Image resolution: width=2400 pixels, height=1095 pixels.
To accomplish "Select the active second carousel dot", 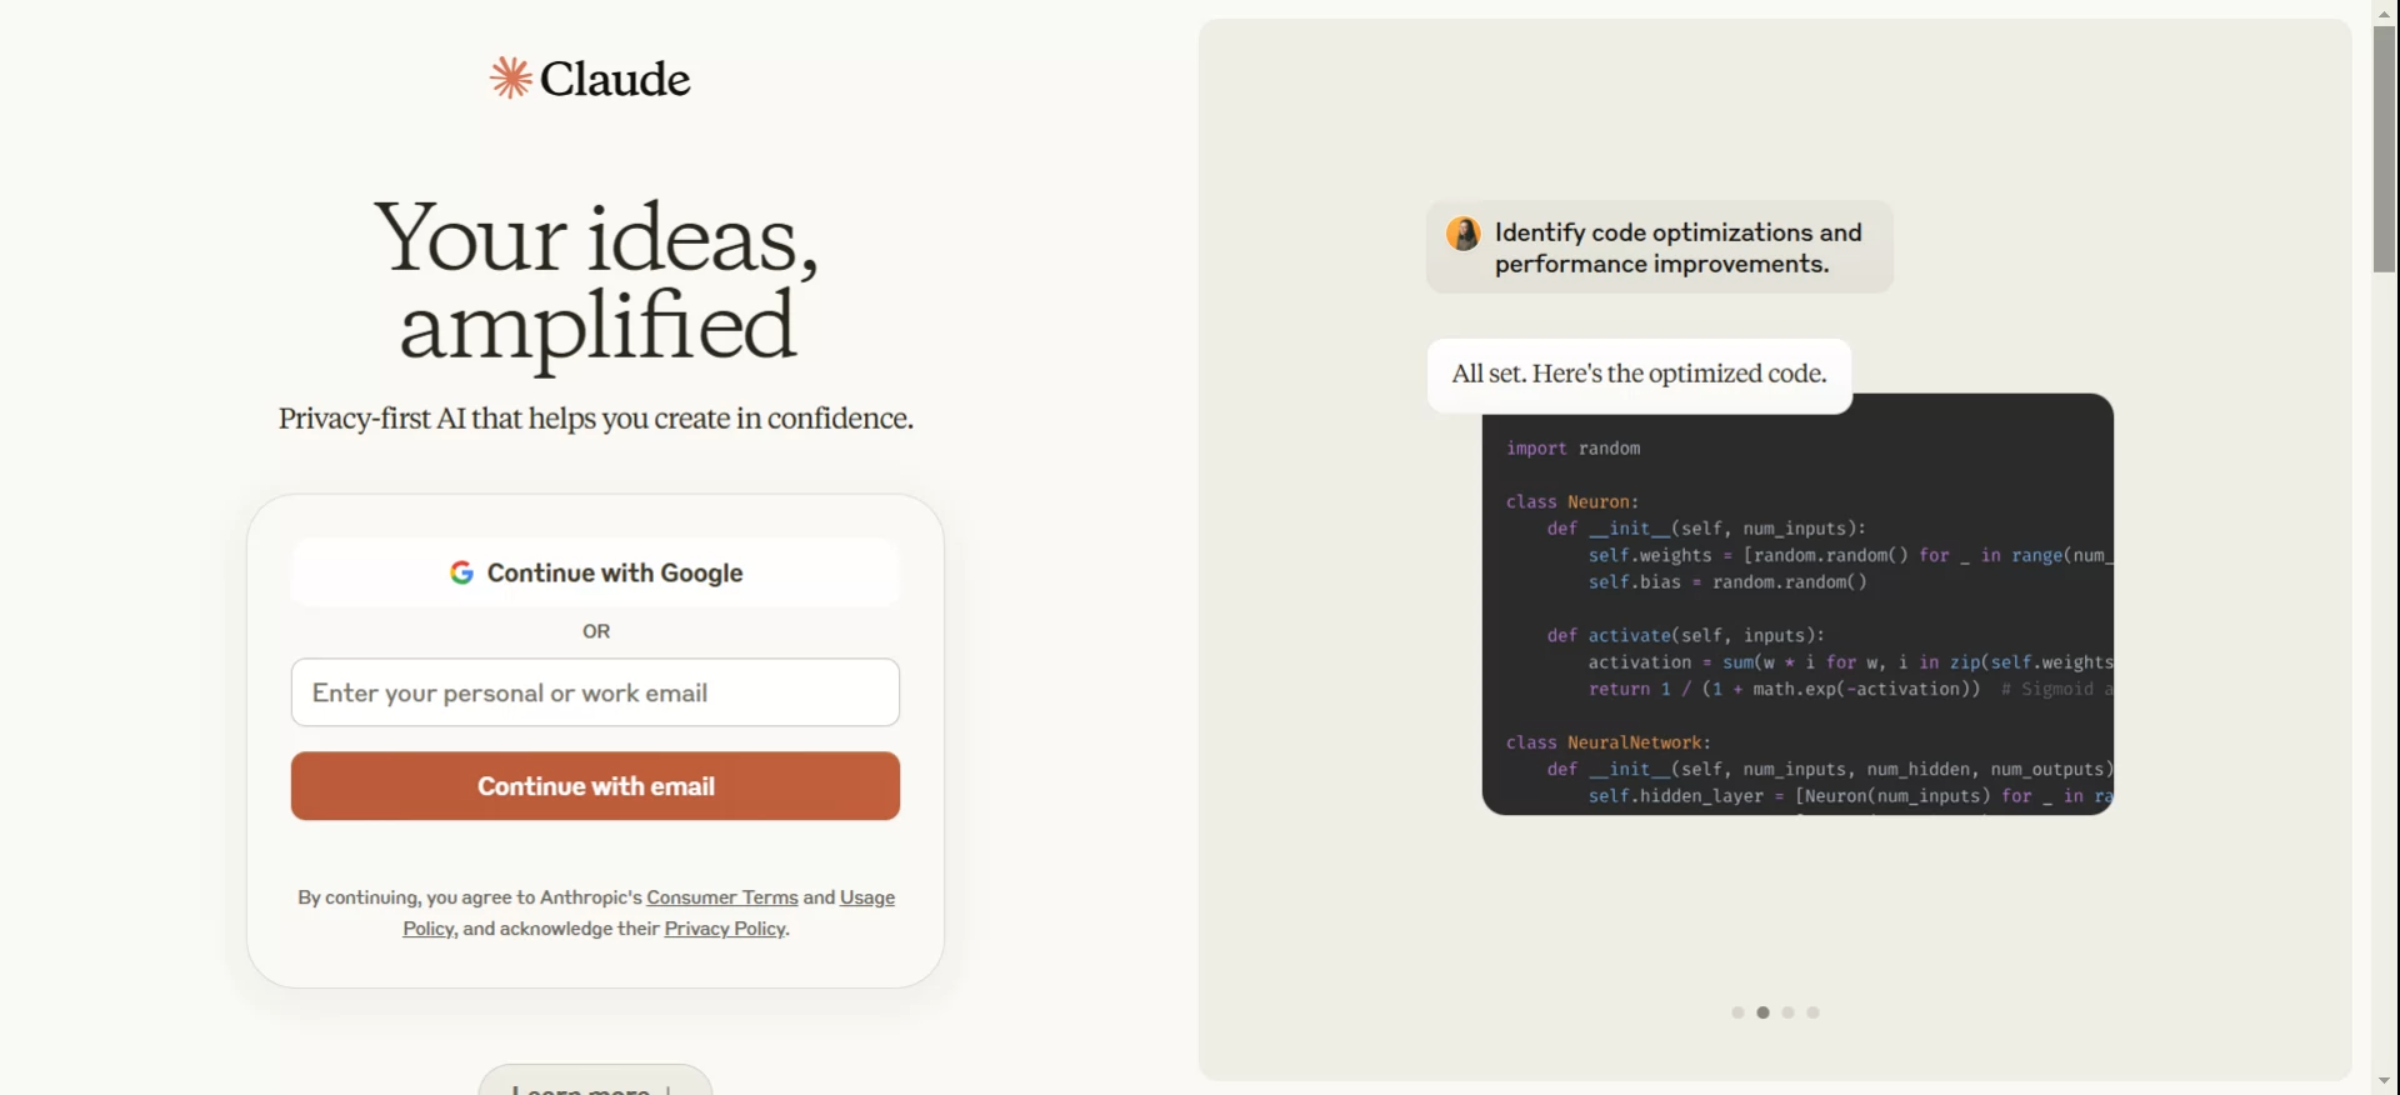I will [x=1763, y=1013].
